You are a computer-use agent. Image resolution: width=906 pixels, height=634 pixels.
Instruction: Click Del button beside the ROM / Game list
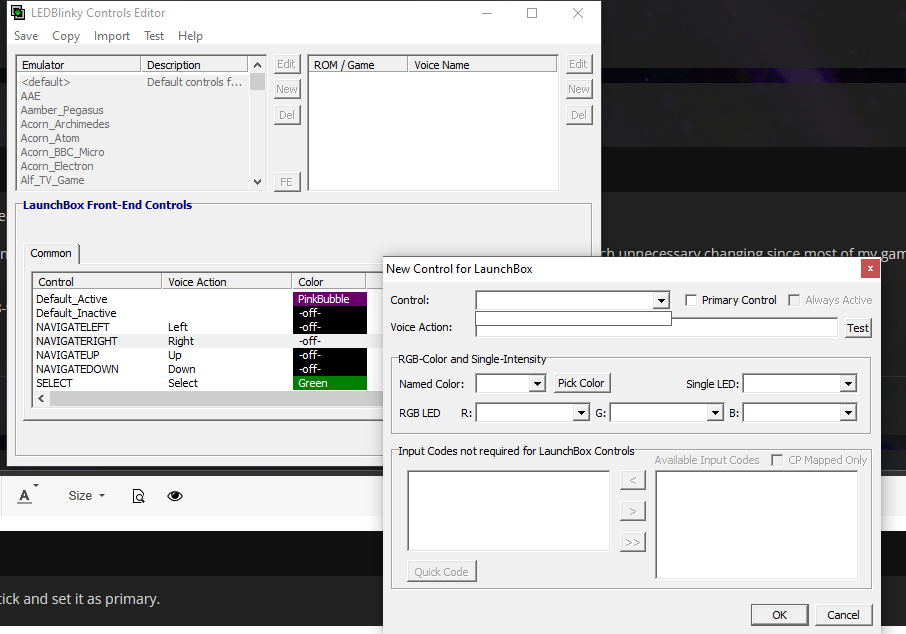[578, 115]
